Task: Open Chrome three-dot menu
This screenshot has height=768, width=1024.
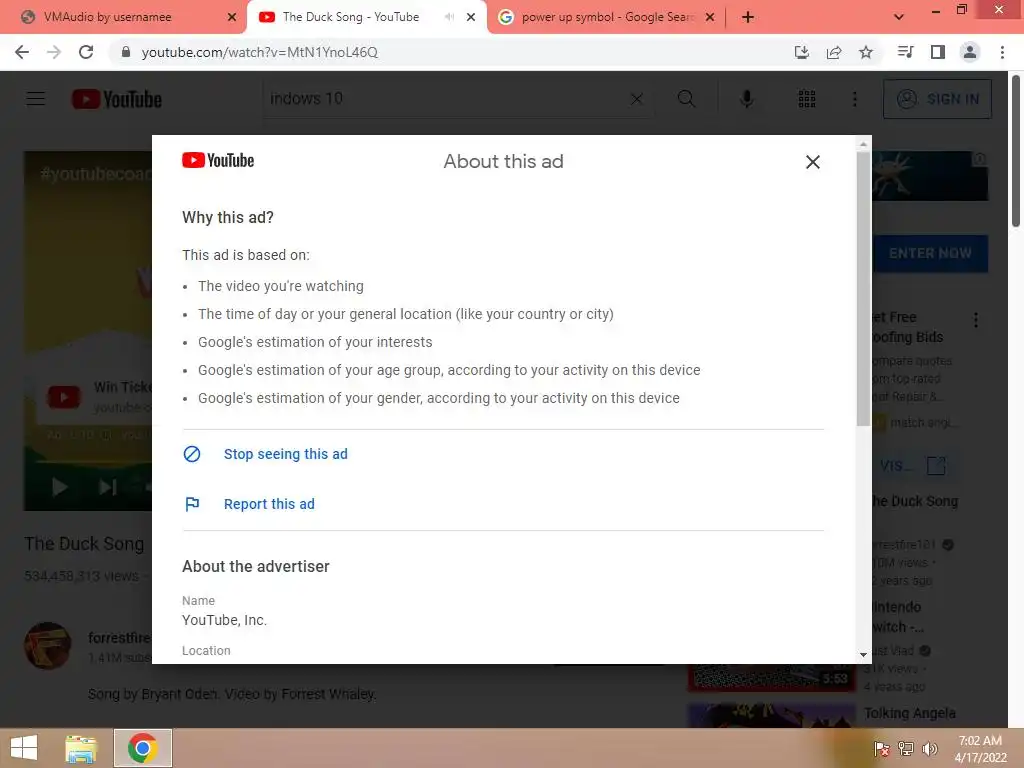Action: coord(1002,52)
